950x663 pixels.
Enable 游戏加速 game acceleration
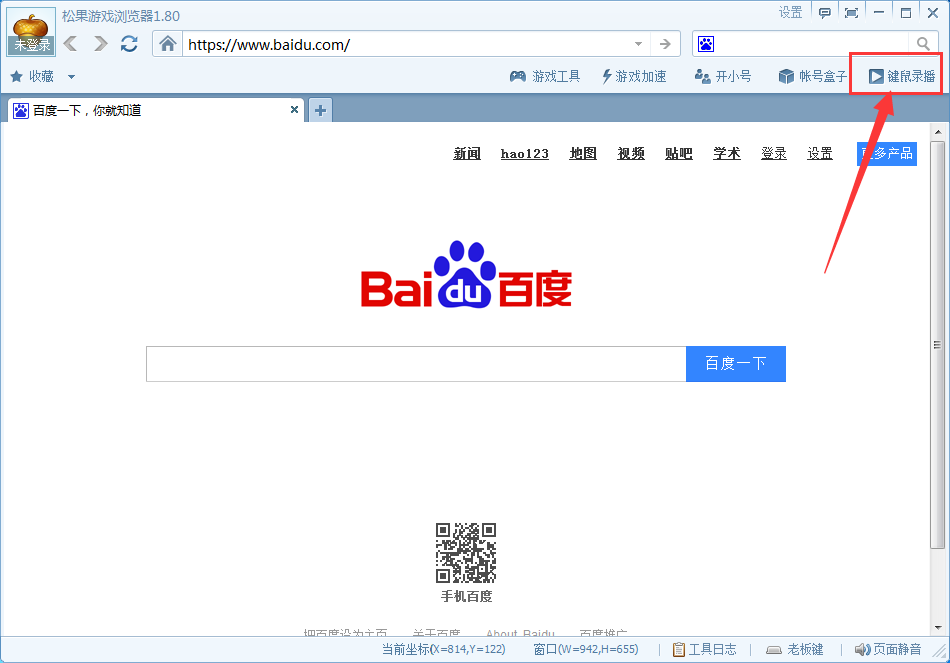633,76
